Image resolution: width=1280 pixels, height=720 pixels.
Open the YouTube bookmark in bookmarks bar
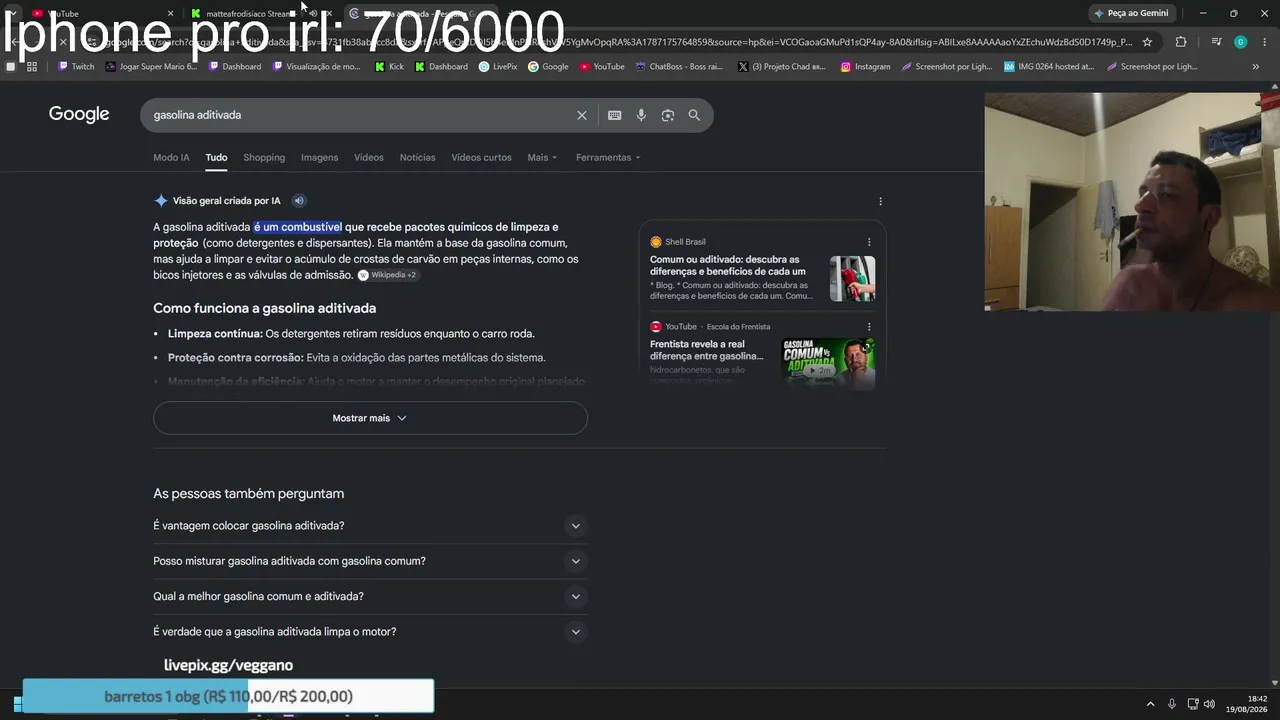coord(602,67)
